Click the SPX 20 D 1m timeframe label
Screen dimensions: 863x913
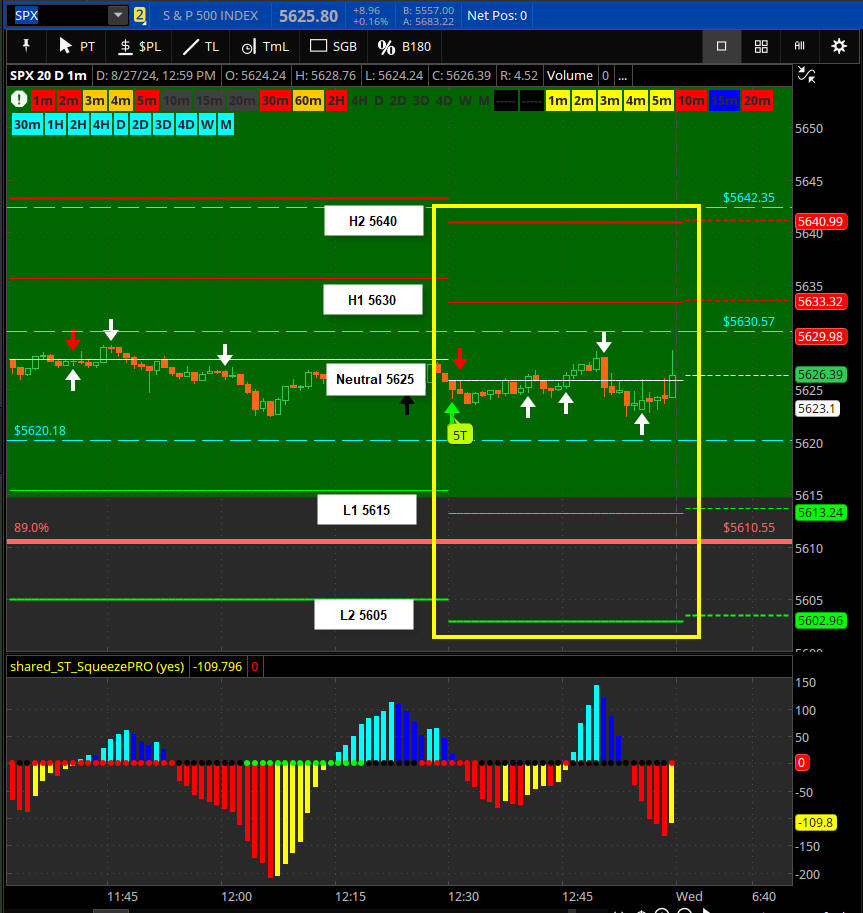[x=48, y=76]
